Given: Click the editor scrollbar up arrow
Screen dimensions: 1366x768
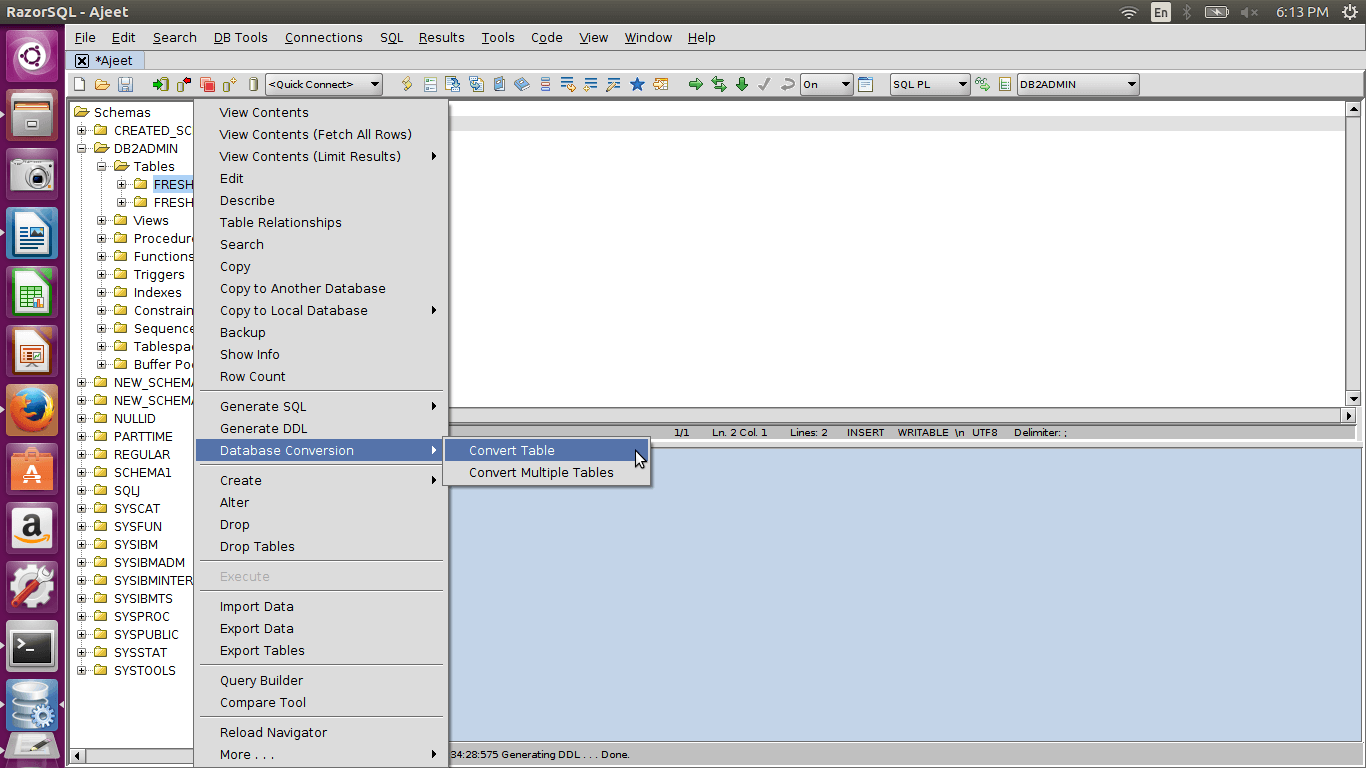Looking at the screenshot, I should (x=1353, y=109).
